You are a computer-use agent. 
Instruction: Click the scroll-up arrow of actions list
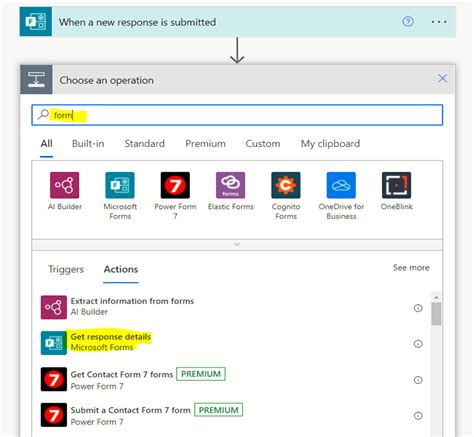(436, 297)
